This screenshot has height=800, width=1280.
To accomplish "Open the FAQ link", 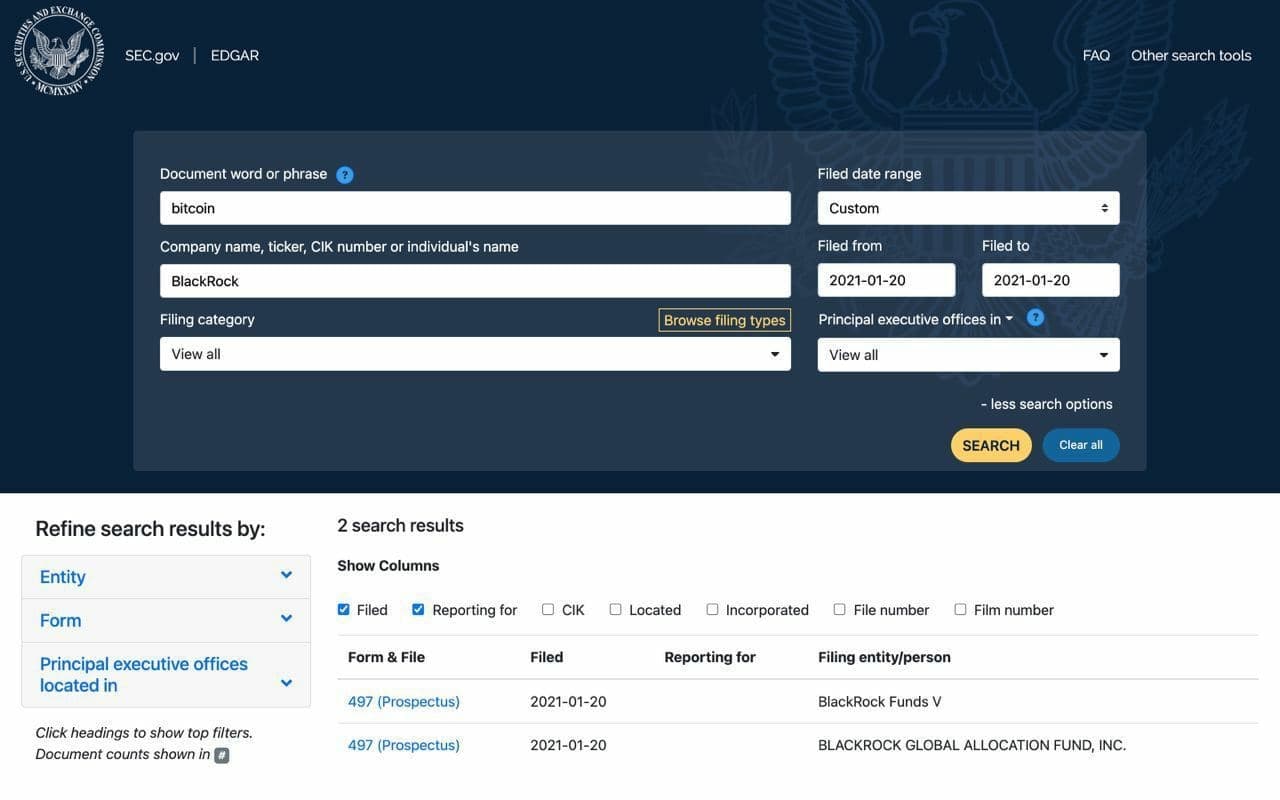I will (x=1096, y=55).
